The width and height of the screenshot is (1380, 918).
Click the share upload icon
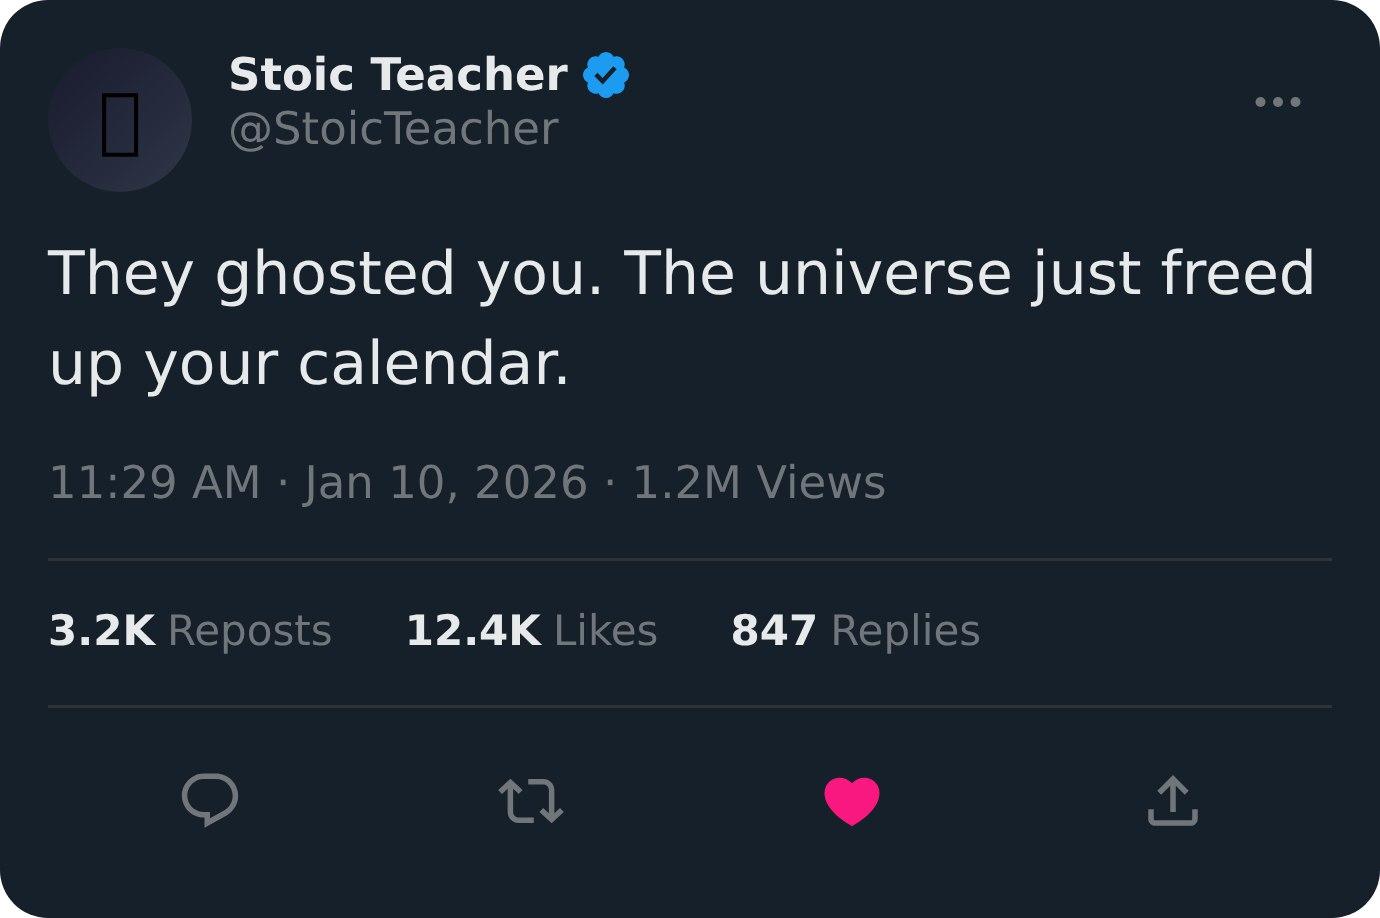1172,801
